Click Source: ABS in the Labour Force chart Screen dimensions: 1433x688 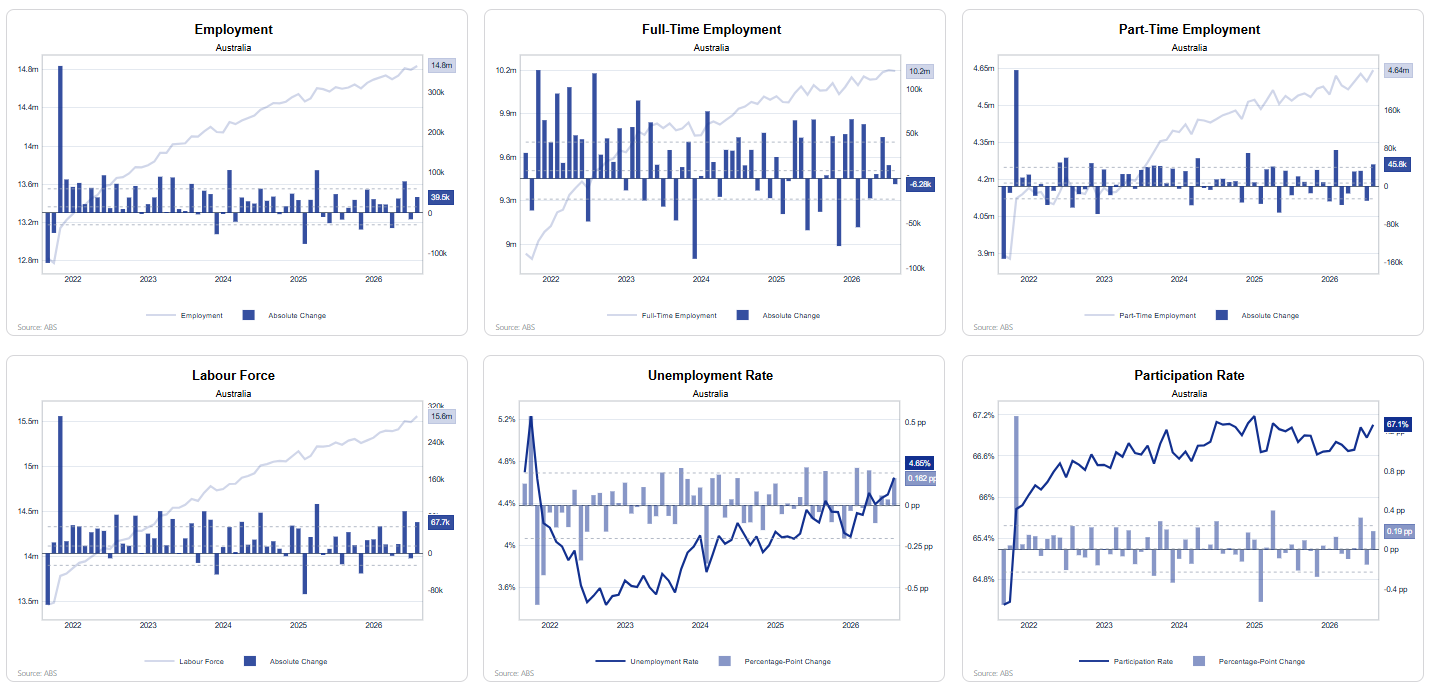click(38, 673)
